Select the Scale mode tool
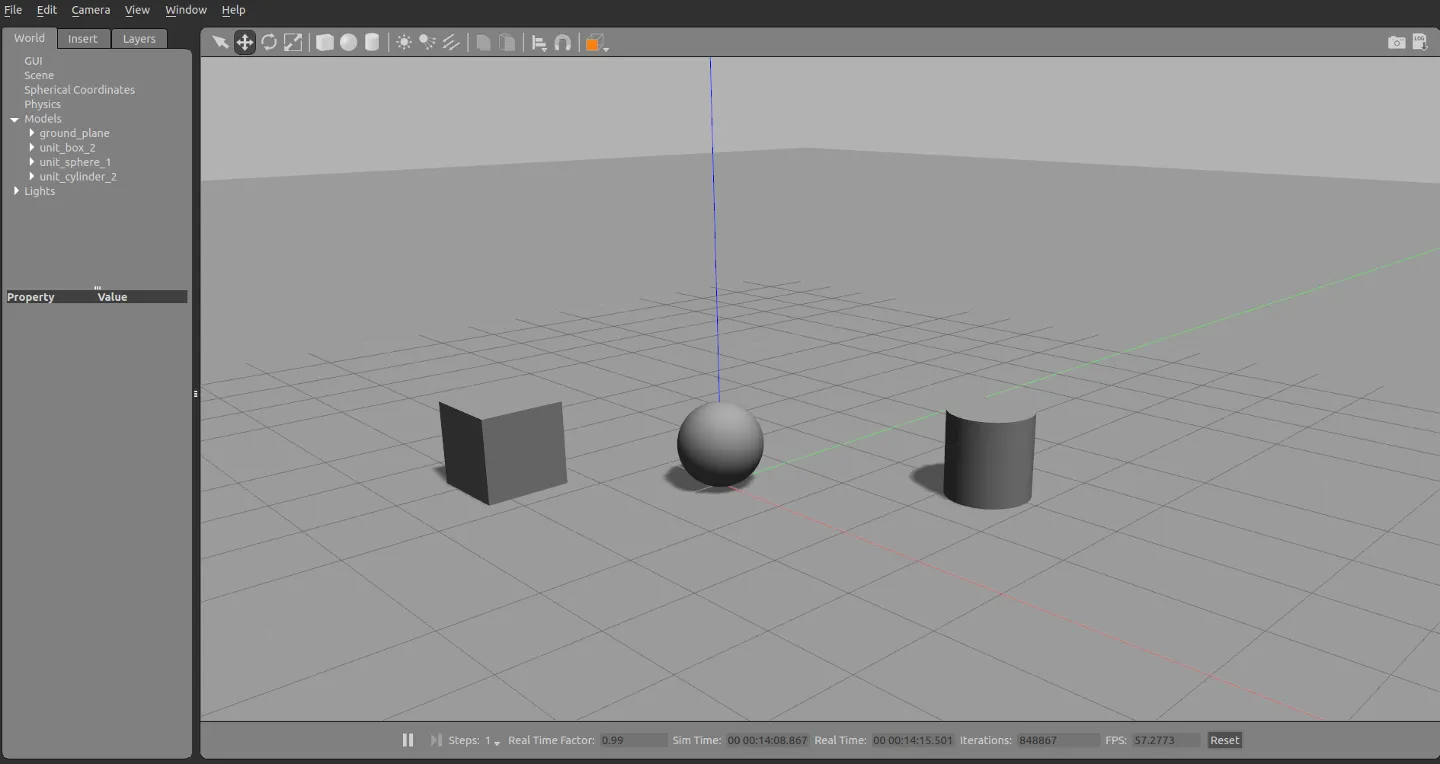This screenshot has height=764, width=1440. 292,42
